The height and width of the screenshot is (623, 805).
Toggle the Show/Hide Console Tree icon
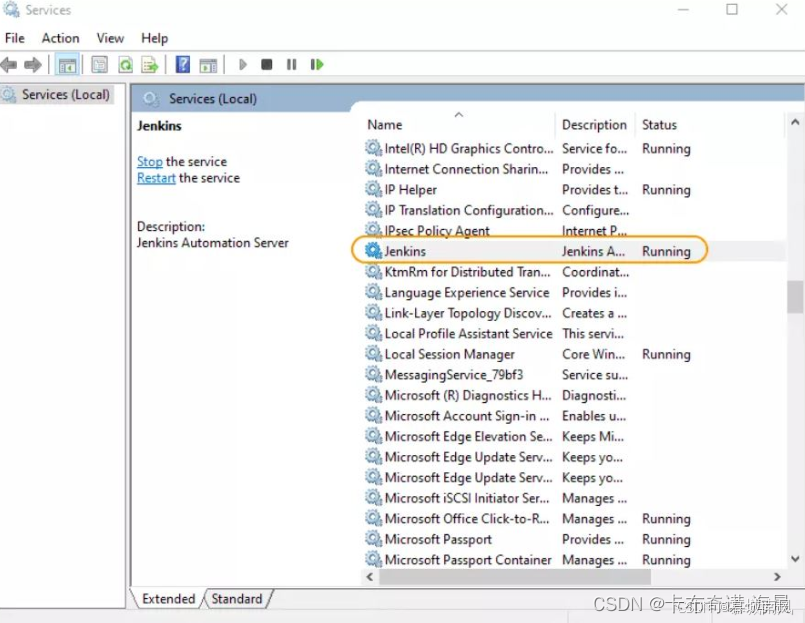[67, 65]
